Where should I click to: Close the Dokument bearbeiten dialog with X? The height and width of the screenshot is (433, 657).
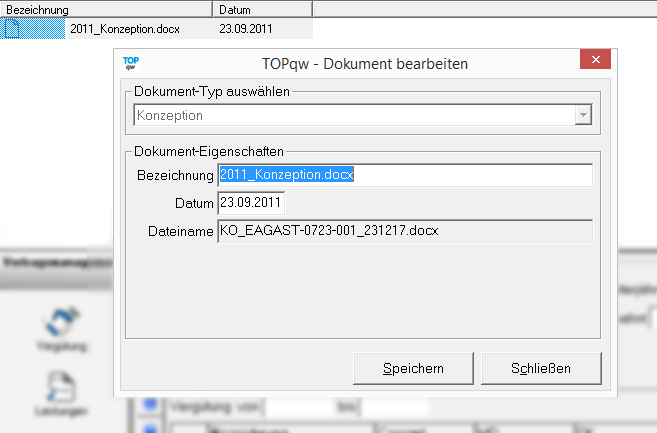[595, 62]
